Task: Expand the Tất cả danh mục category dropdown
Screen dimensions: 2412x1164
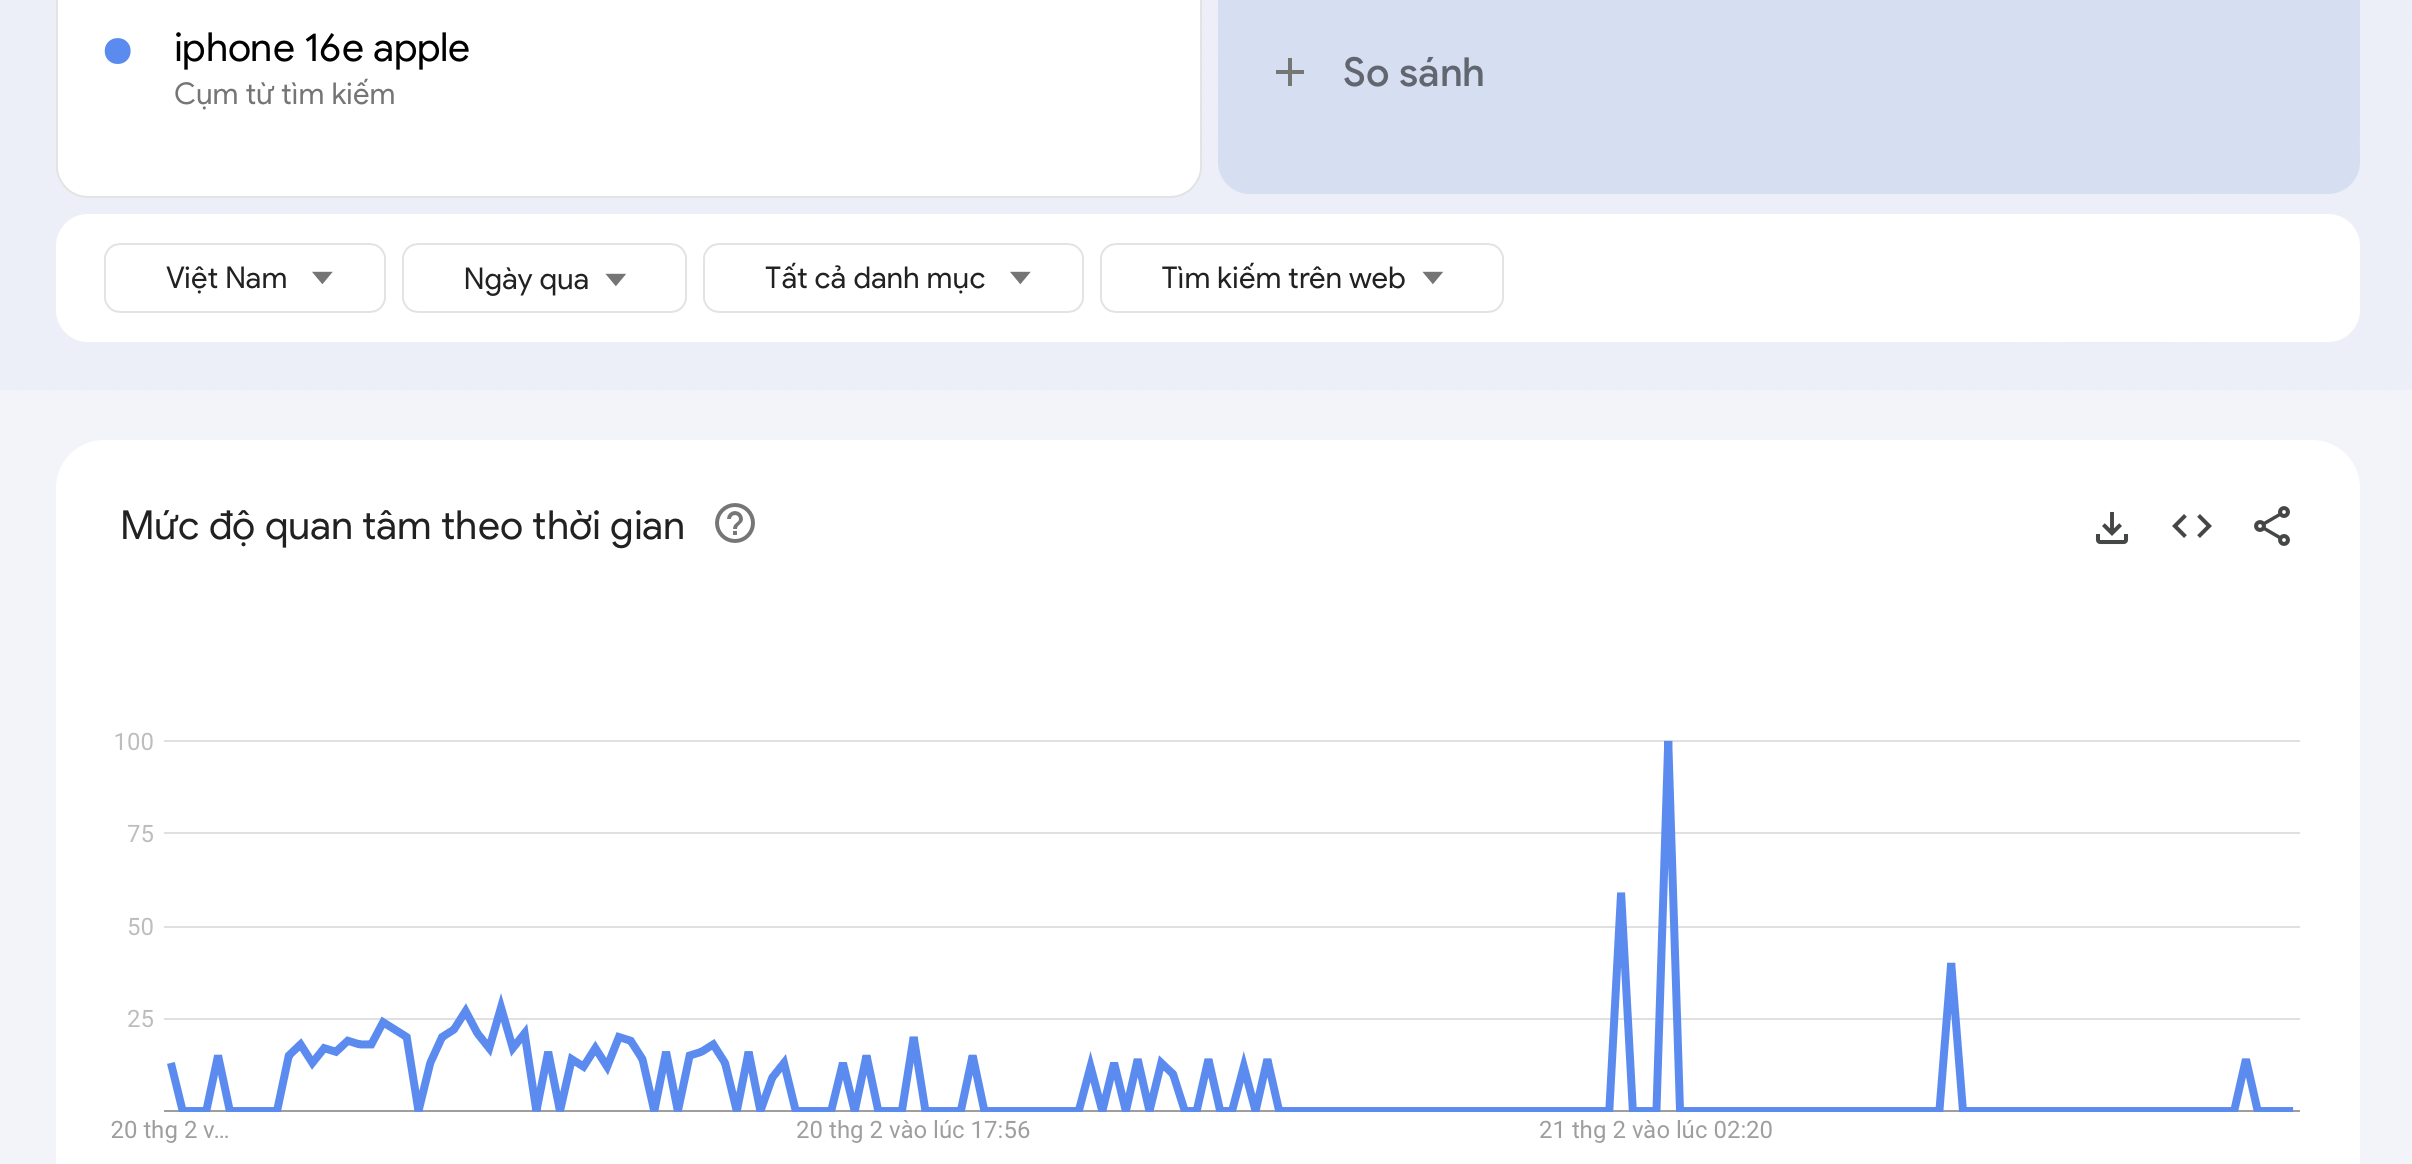Action: tap(893, 278)
